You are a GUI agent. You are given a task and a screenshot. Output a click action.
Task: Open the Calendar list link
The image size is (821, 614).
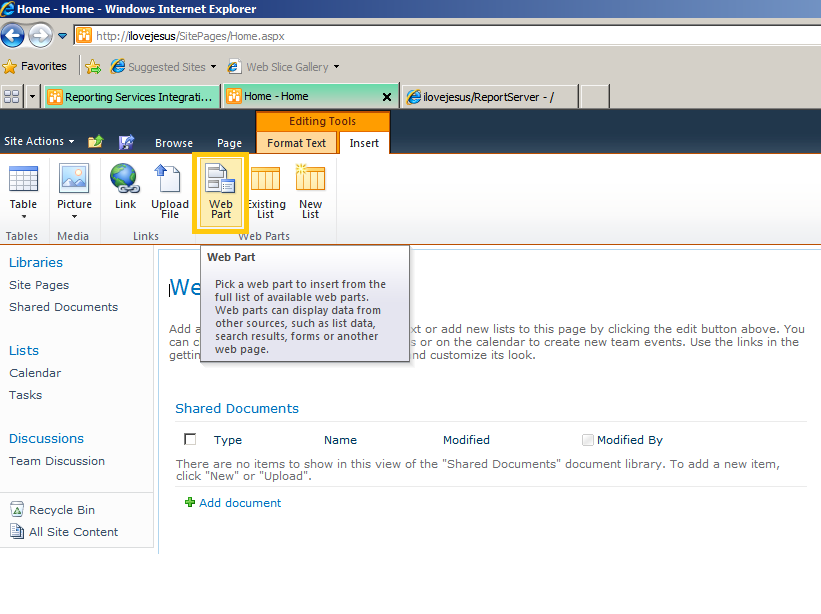tap(35, 373)
